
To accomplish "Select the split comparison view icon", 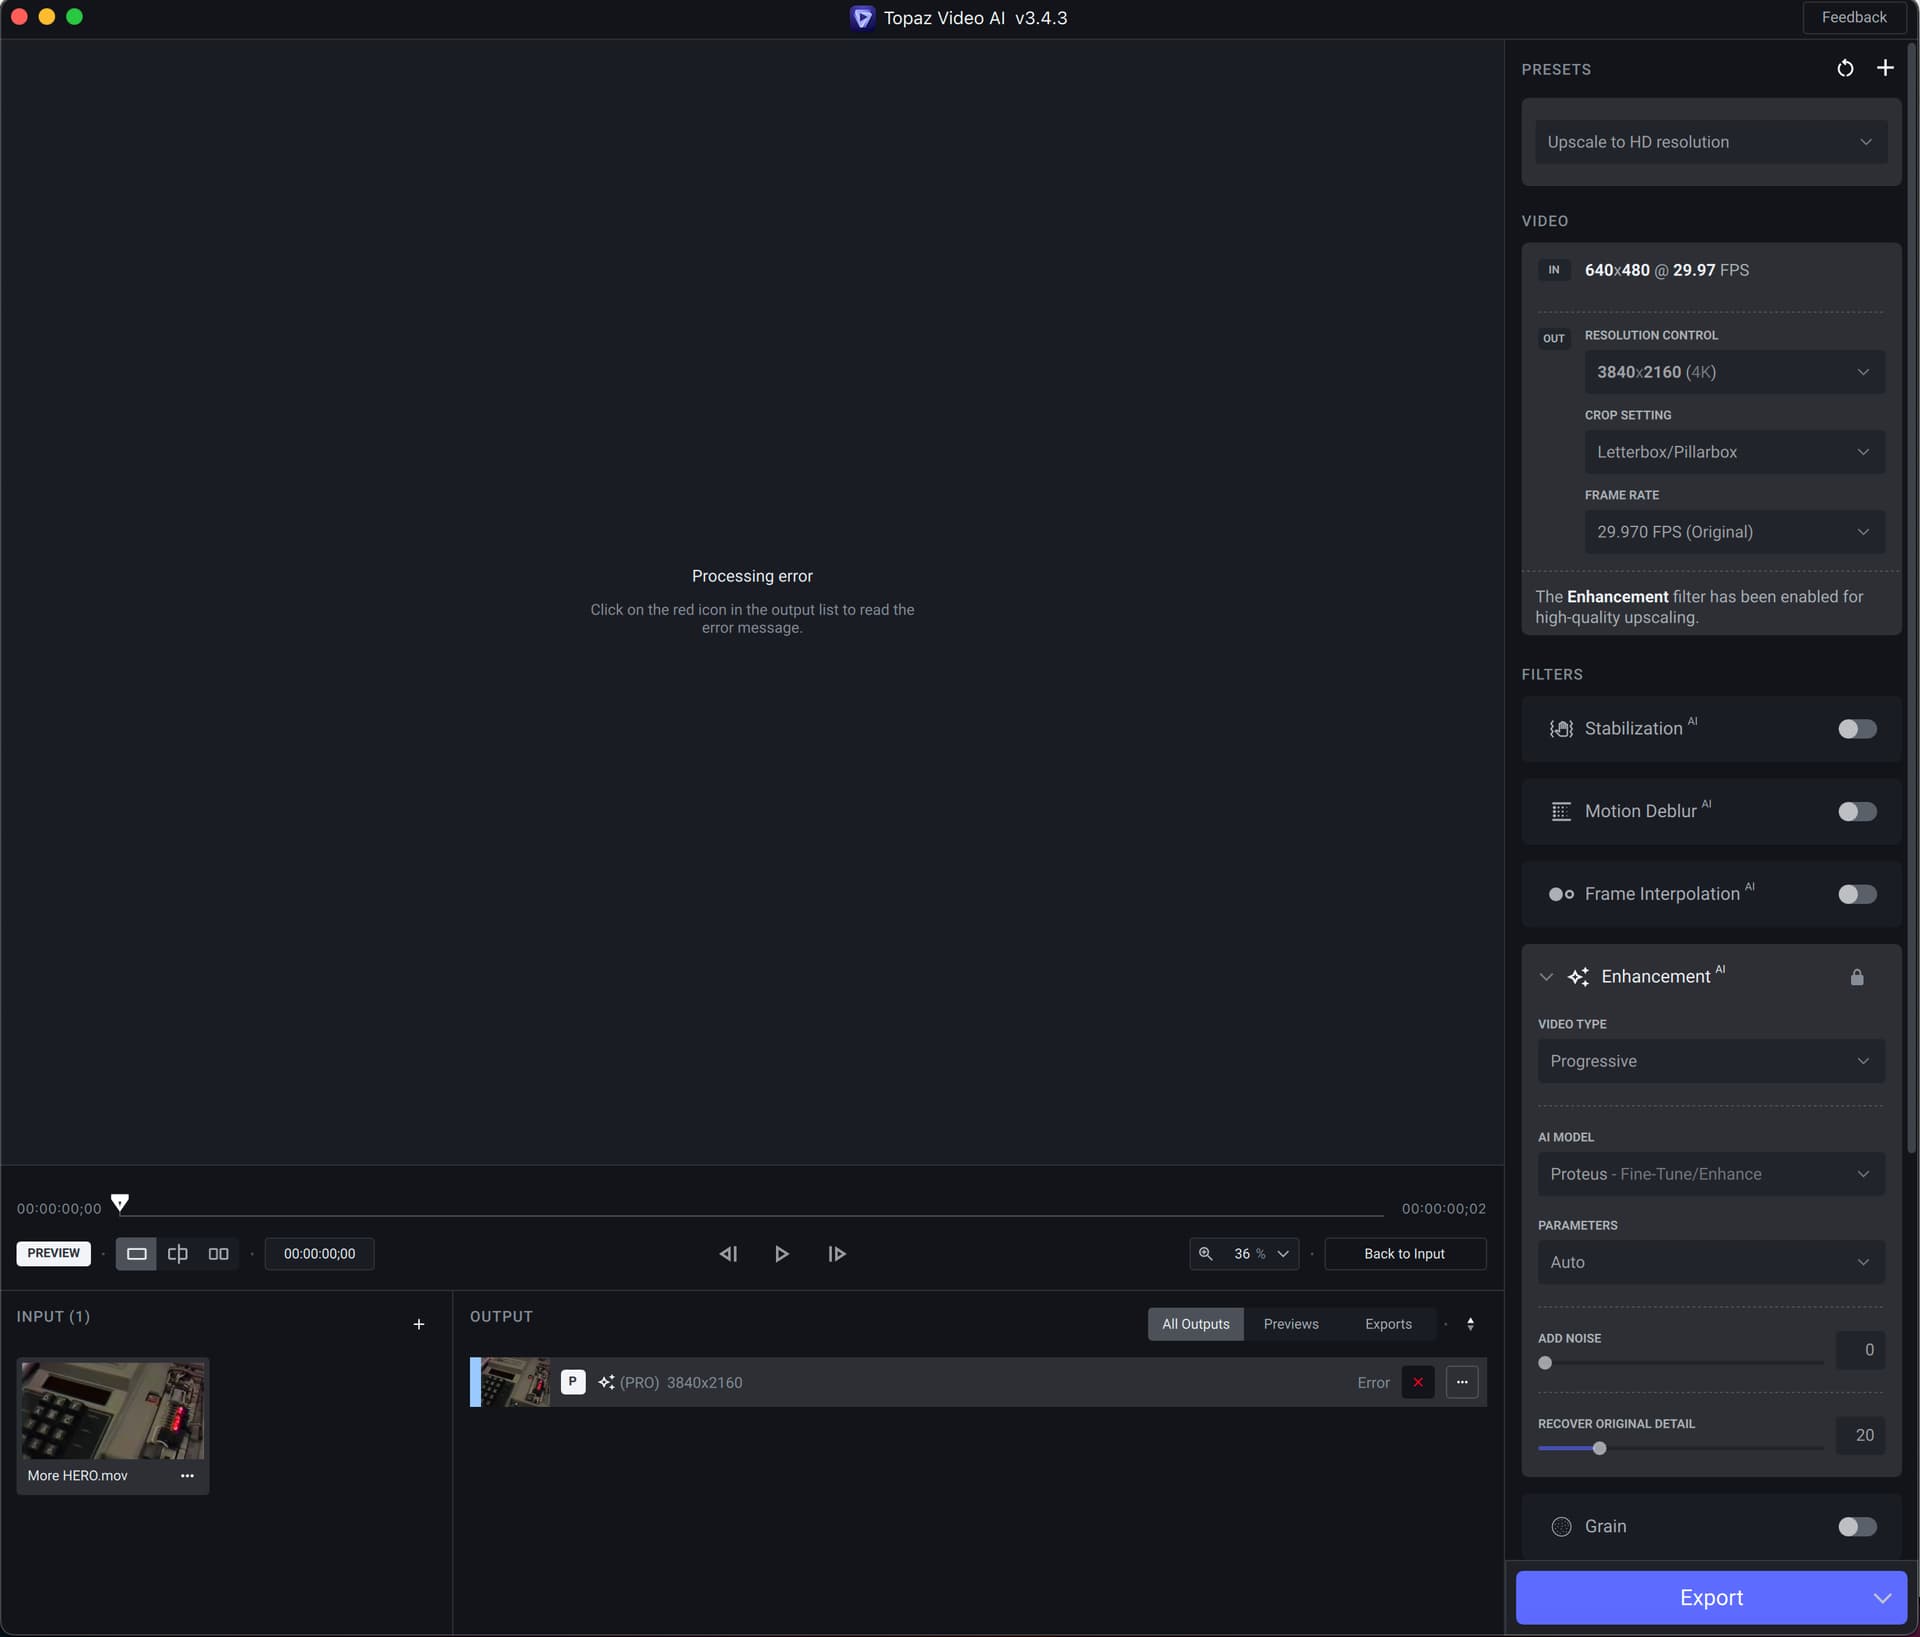I will pyautogui.click(x=178, y=1253).
